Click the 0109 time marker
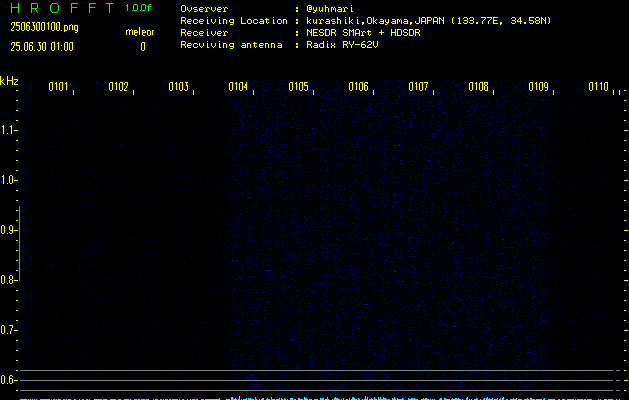Viewport: 629px width, 400px height. coord(538,87)
